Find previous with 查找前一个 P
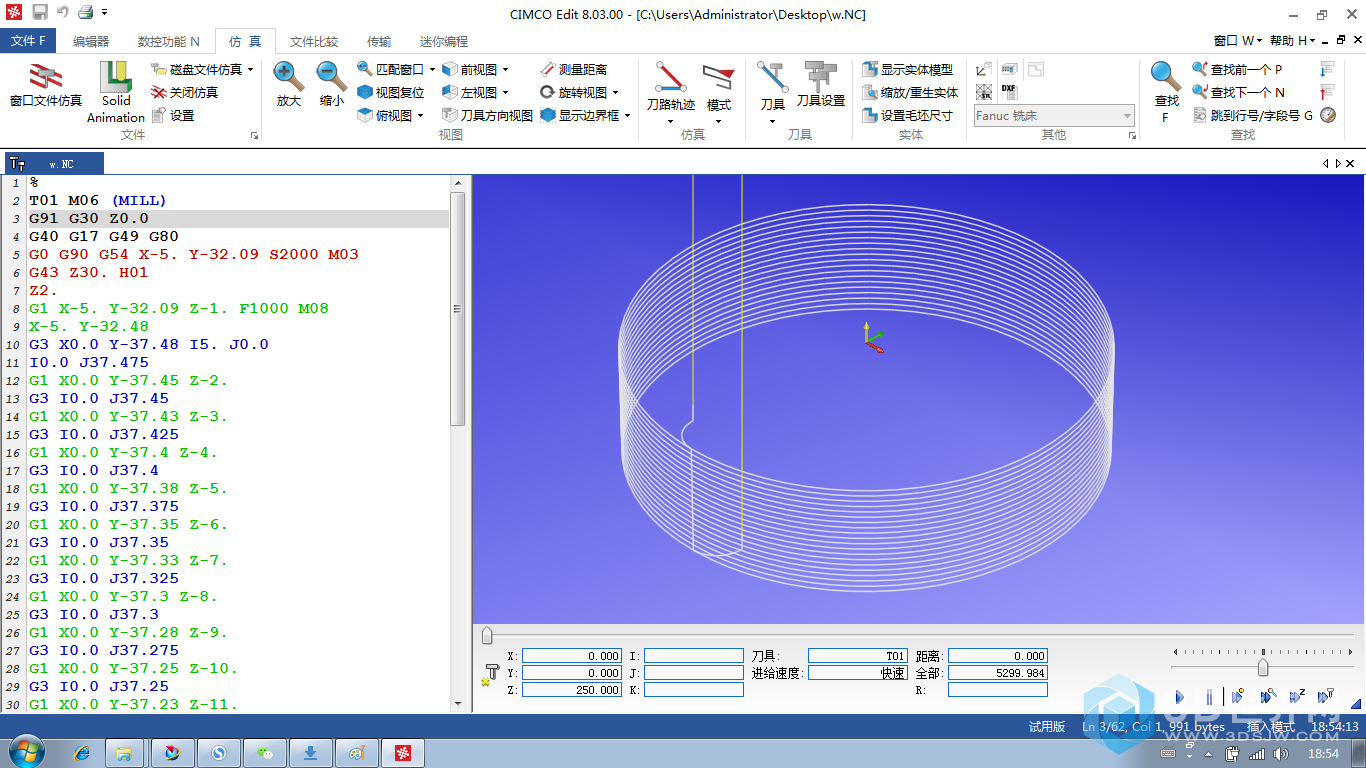The width and height of the screenshot is (1366, 768). pyautogui.click(x=1237, y=69)
